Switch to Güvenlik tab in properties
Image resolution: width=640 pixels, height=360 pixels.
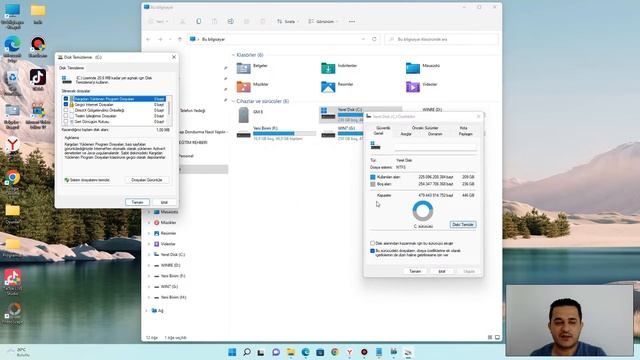(383, 128)
